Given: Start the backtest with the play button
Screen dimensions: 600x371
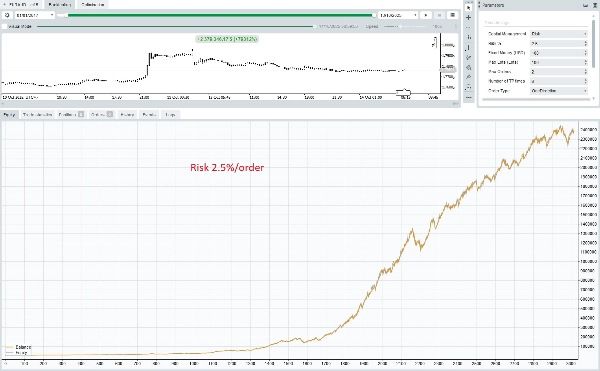Looking at the screenshot, I should 426,15.
